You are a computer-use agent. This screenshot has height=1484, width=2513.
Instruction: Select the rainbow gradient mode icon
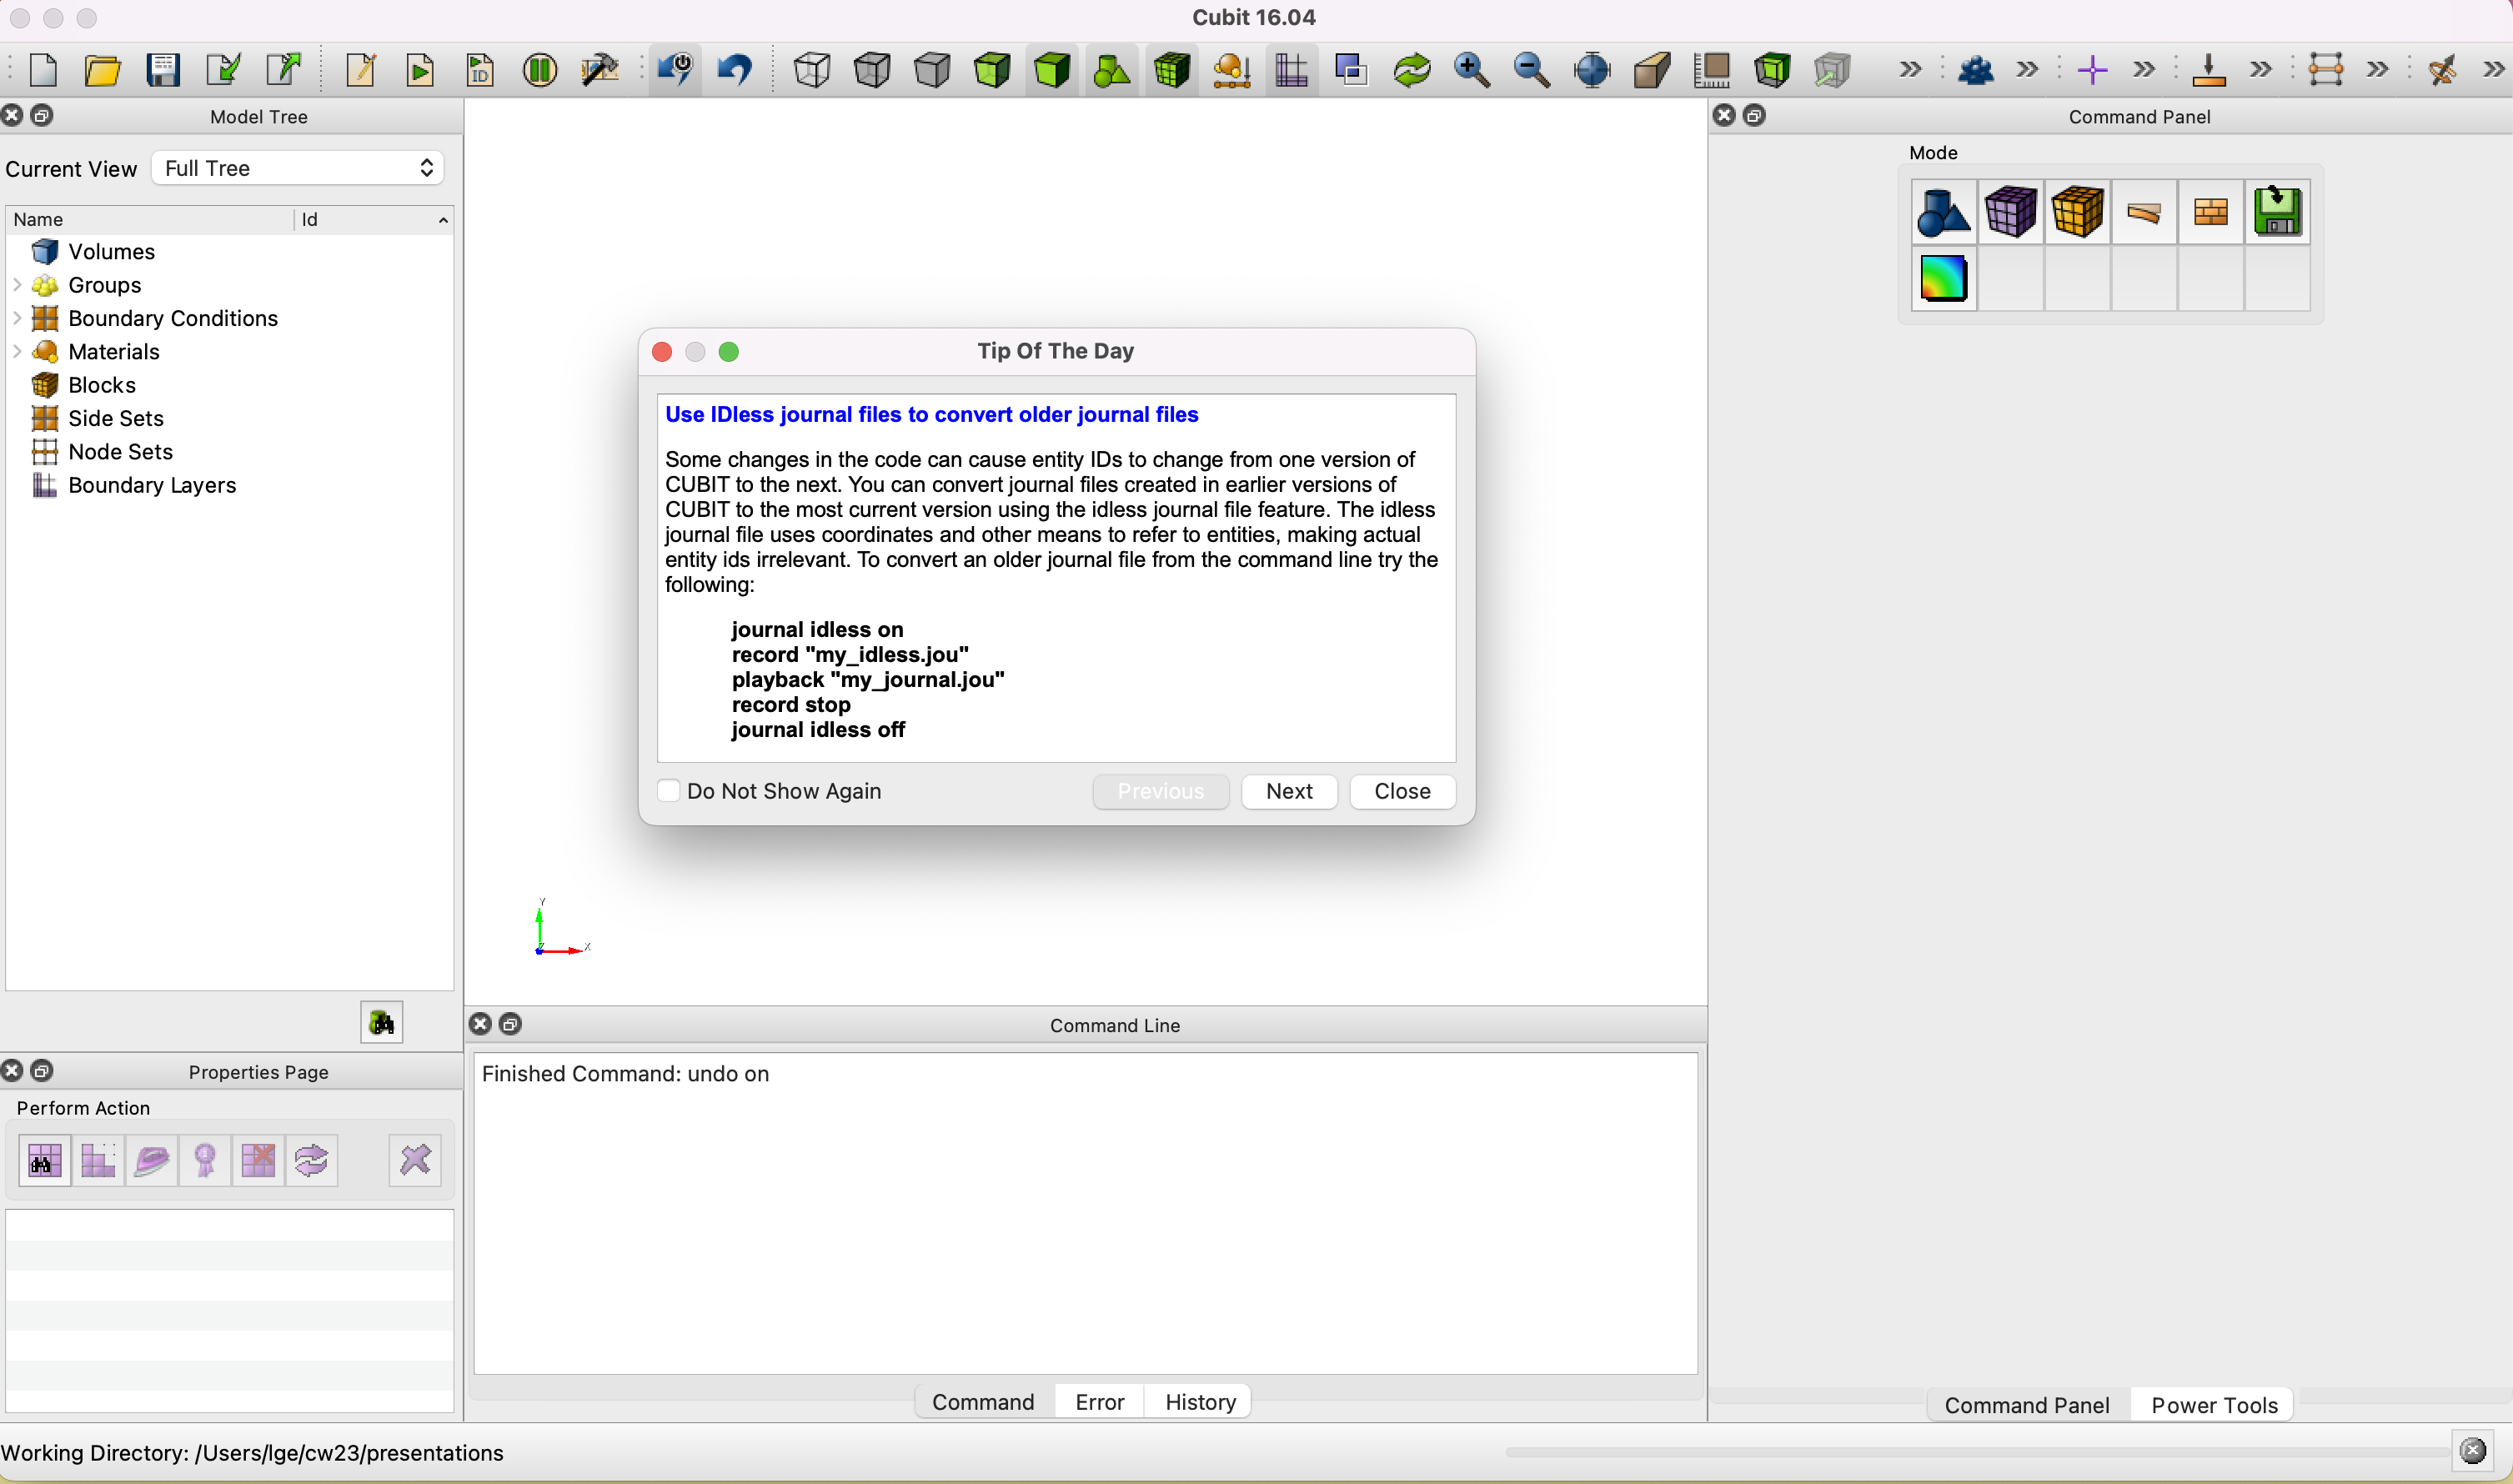click(x=1944, y=278)
